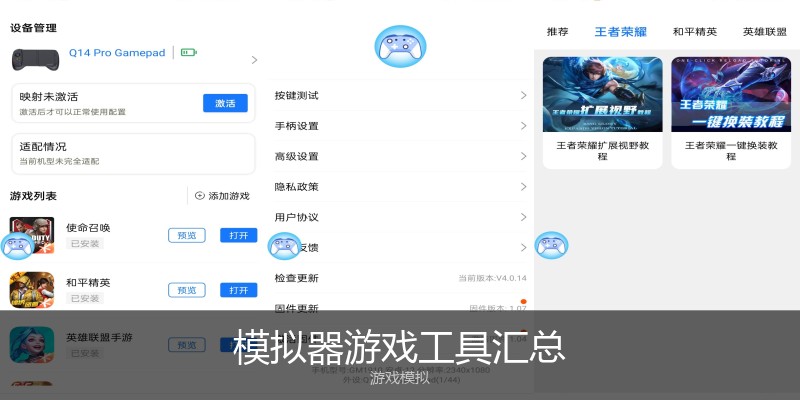This screenshot has width=800, height=400.
Task: Expand the 用户协议 chevron arrow
Action: 523,217
